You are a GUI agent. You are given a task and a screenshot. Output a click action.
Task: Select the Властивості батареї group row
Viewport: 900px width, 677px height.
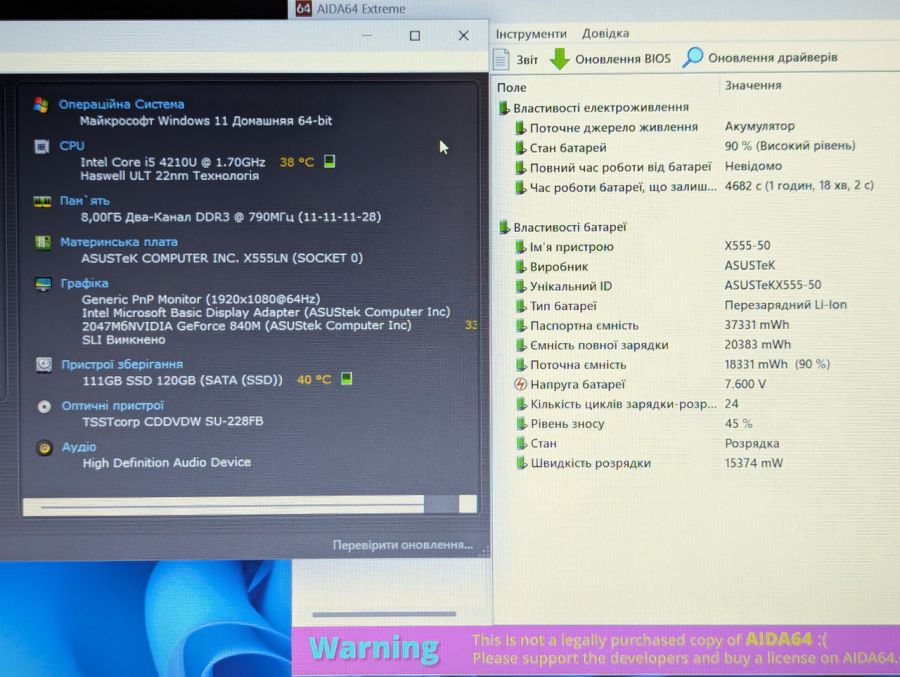point(562,227)
